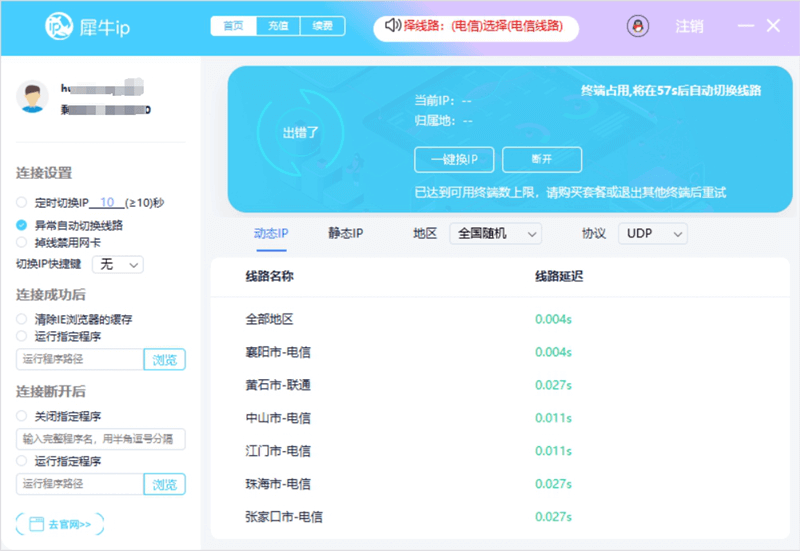Enable 运行指定程序 under 连接断开后
Screen dimensions: 800x551
(x=21, y=461)
